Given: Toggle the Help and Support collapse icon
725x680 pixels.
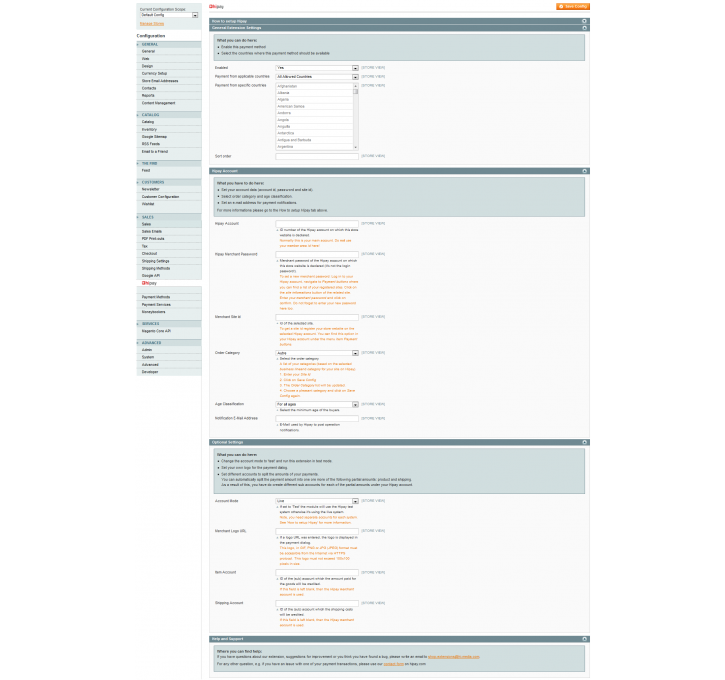Looking at the screenshot, I should (x=584, y=639).
